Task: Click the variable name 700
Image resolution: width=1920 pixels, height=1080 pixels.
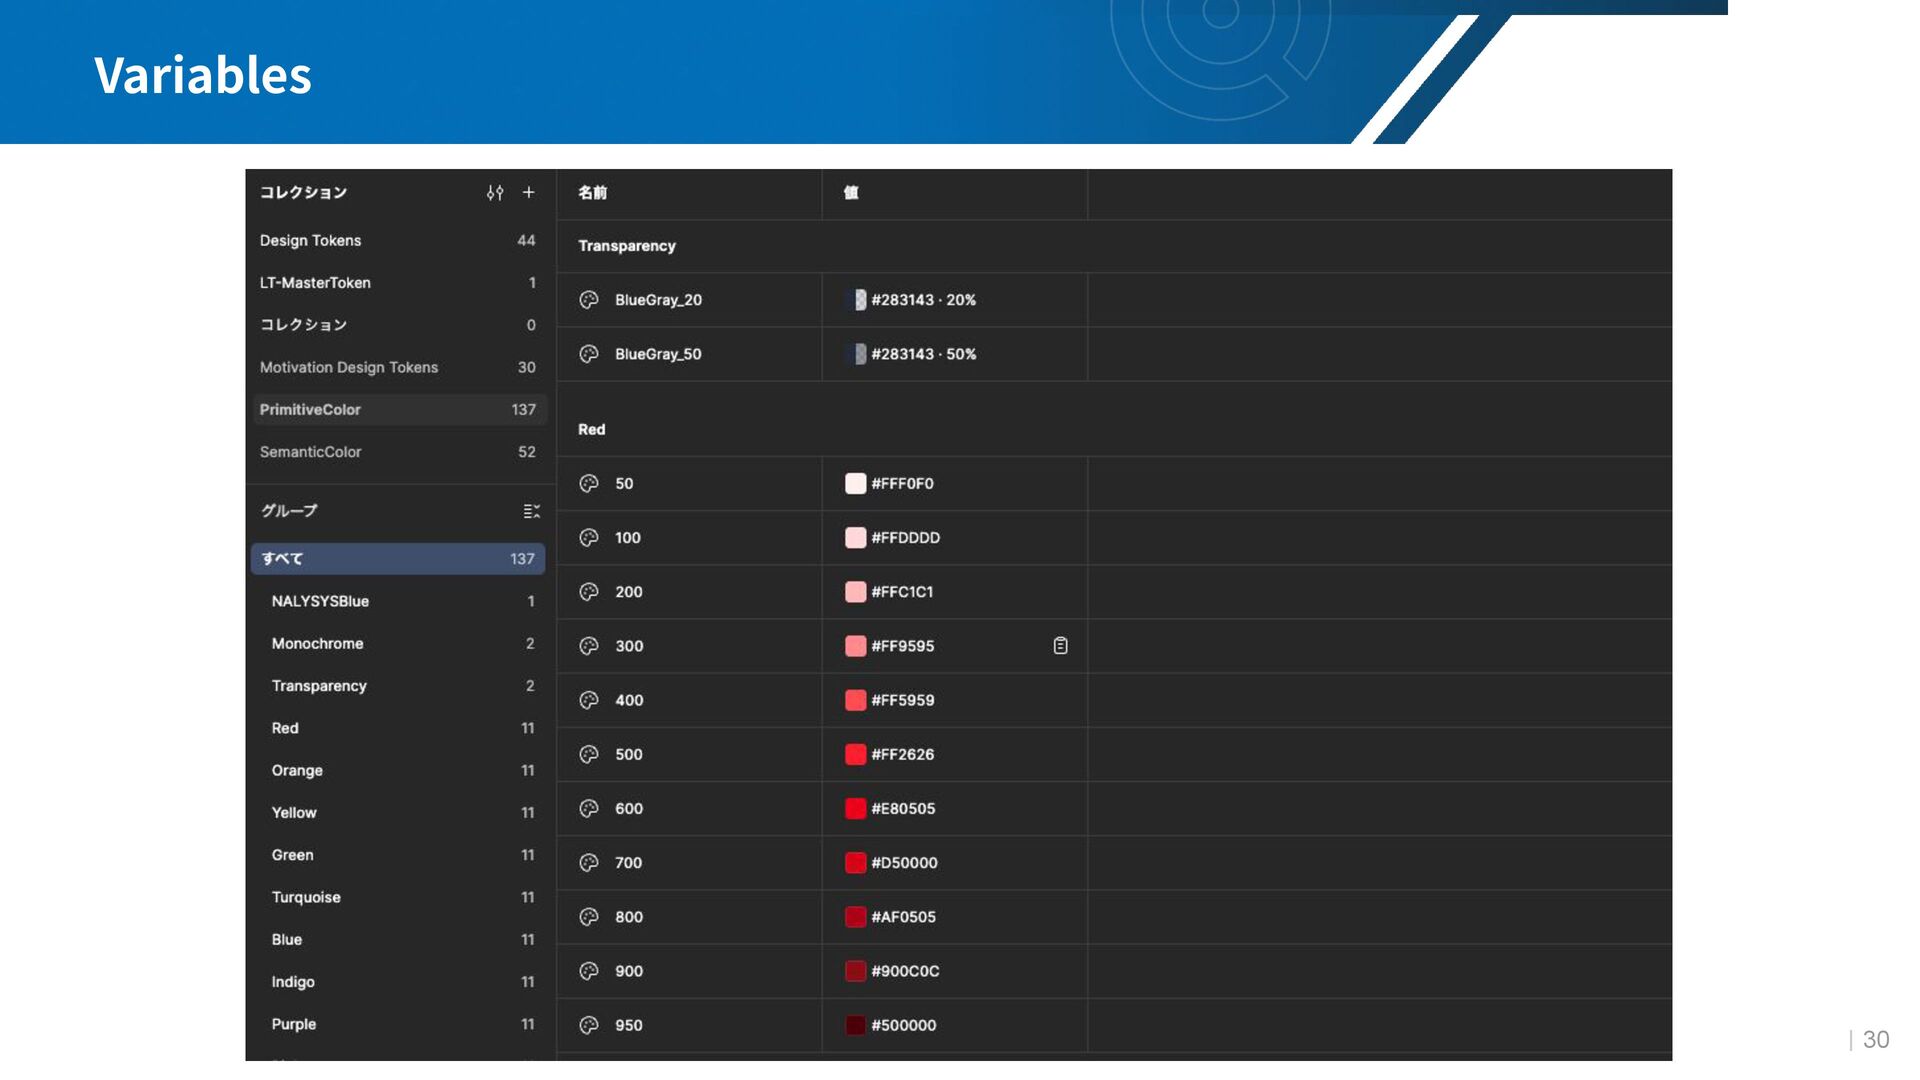Action: coord(628,863)
